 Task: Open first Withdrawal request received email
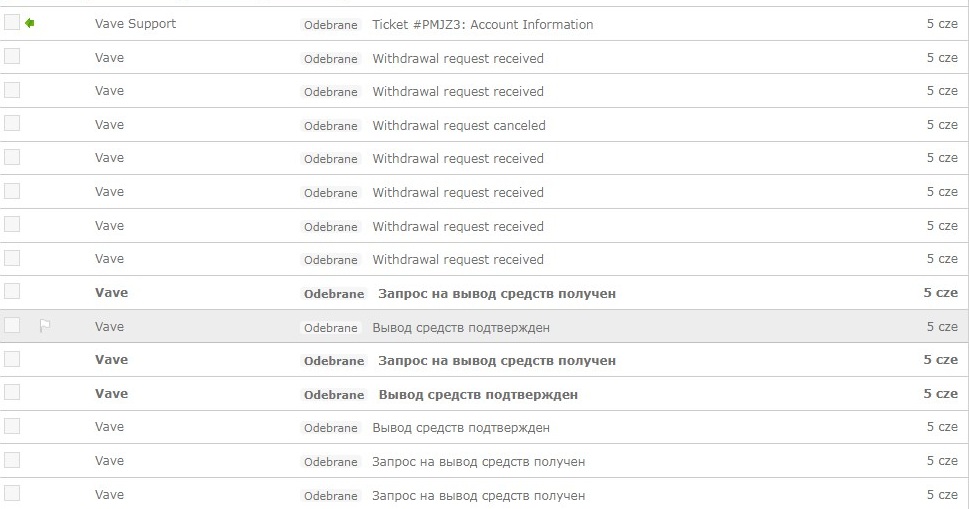coord(458,59)
